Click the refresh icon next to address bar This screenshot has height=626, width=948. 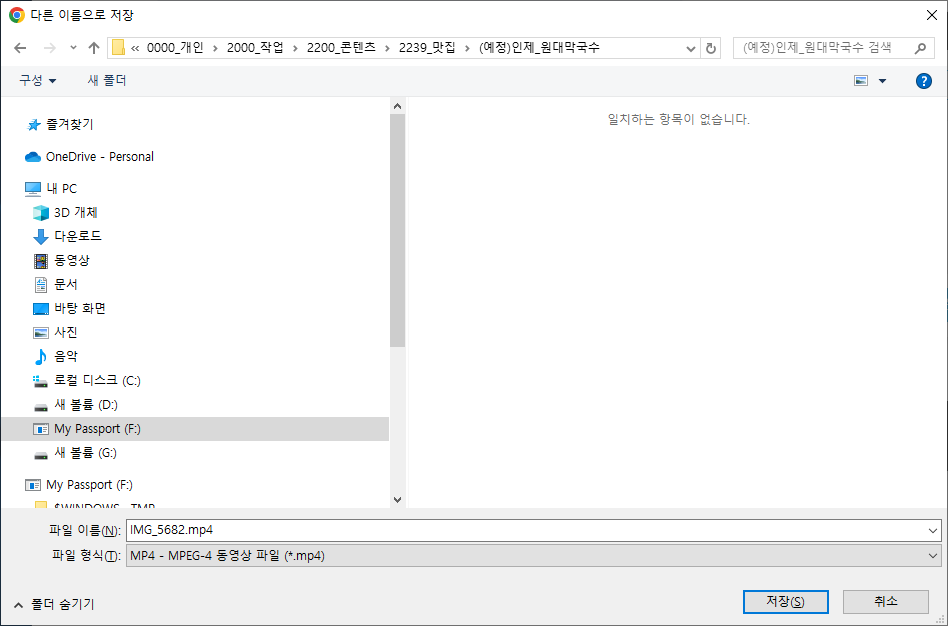(x=709, y=47)
